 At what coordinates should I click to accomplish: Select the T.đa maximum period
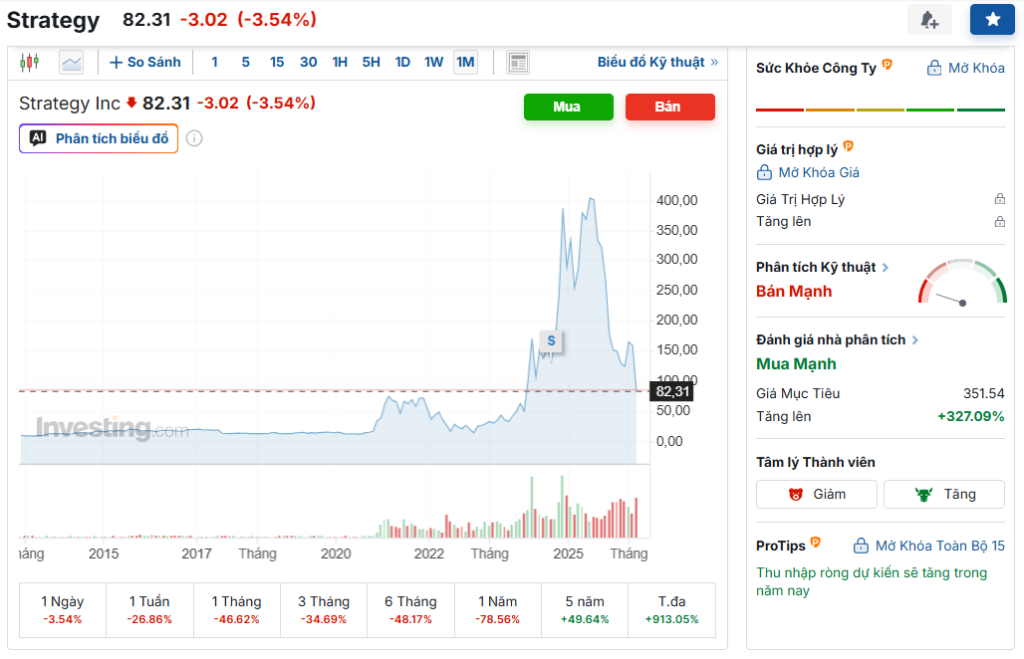point(672,609)
